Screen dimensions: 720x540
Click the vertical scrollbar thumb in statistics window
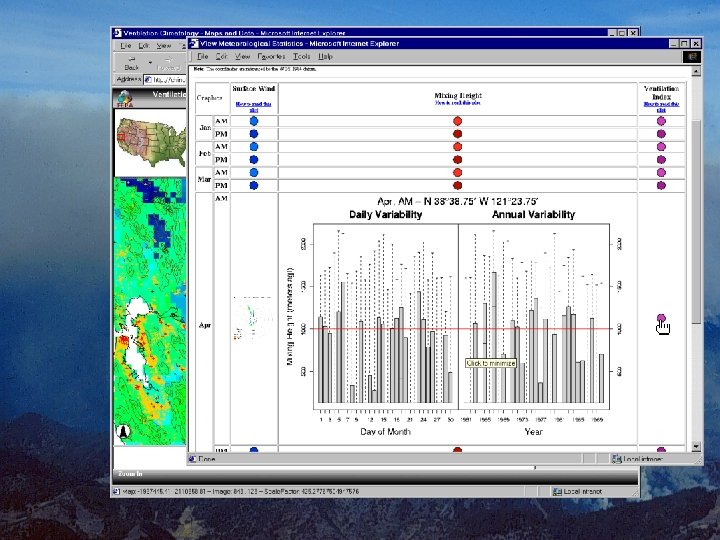coord(696,222)
